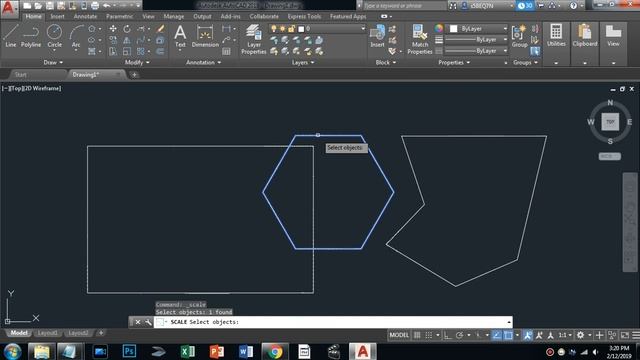The height and width of the screenshot is (360, 640).
Task: Add a new drawing tab with plus
Action: click(134, 75)
